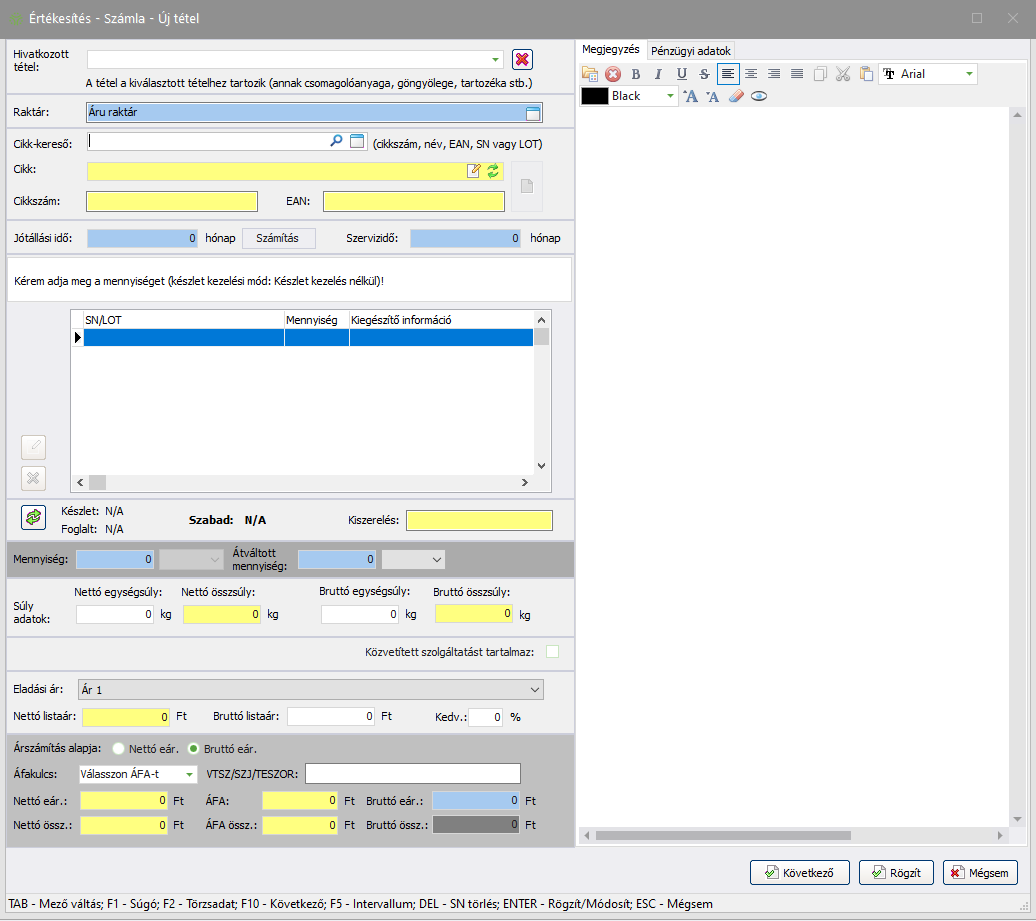The width and height of the screenshot is (1036, 921).
Task: Select the Nettó eár. radio button
Action: pyautogui.click(x=119, y=748)
